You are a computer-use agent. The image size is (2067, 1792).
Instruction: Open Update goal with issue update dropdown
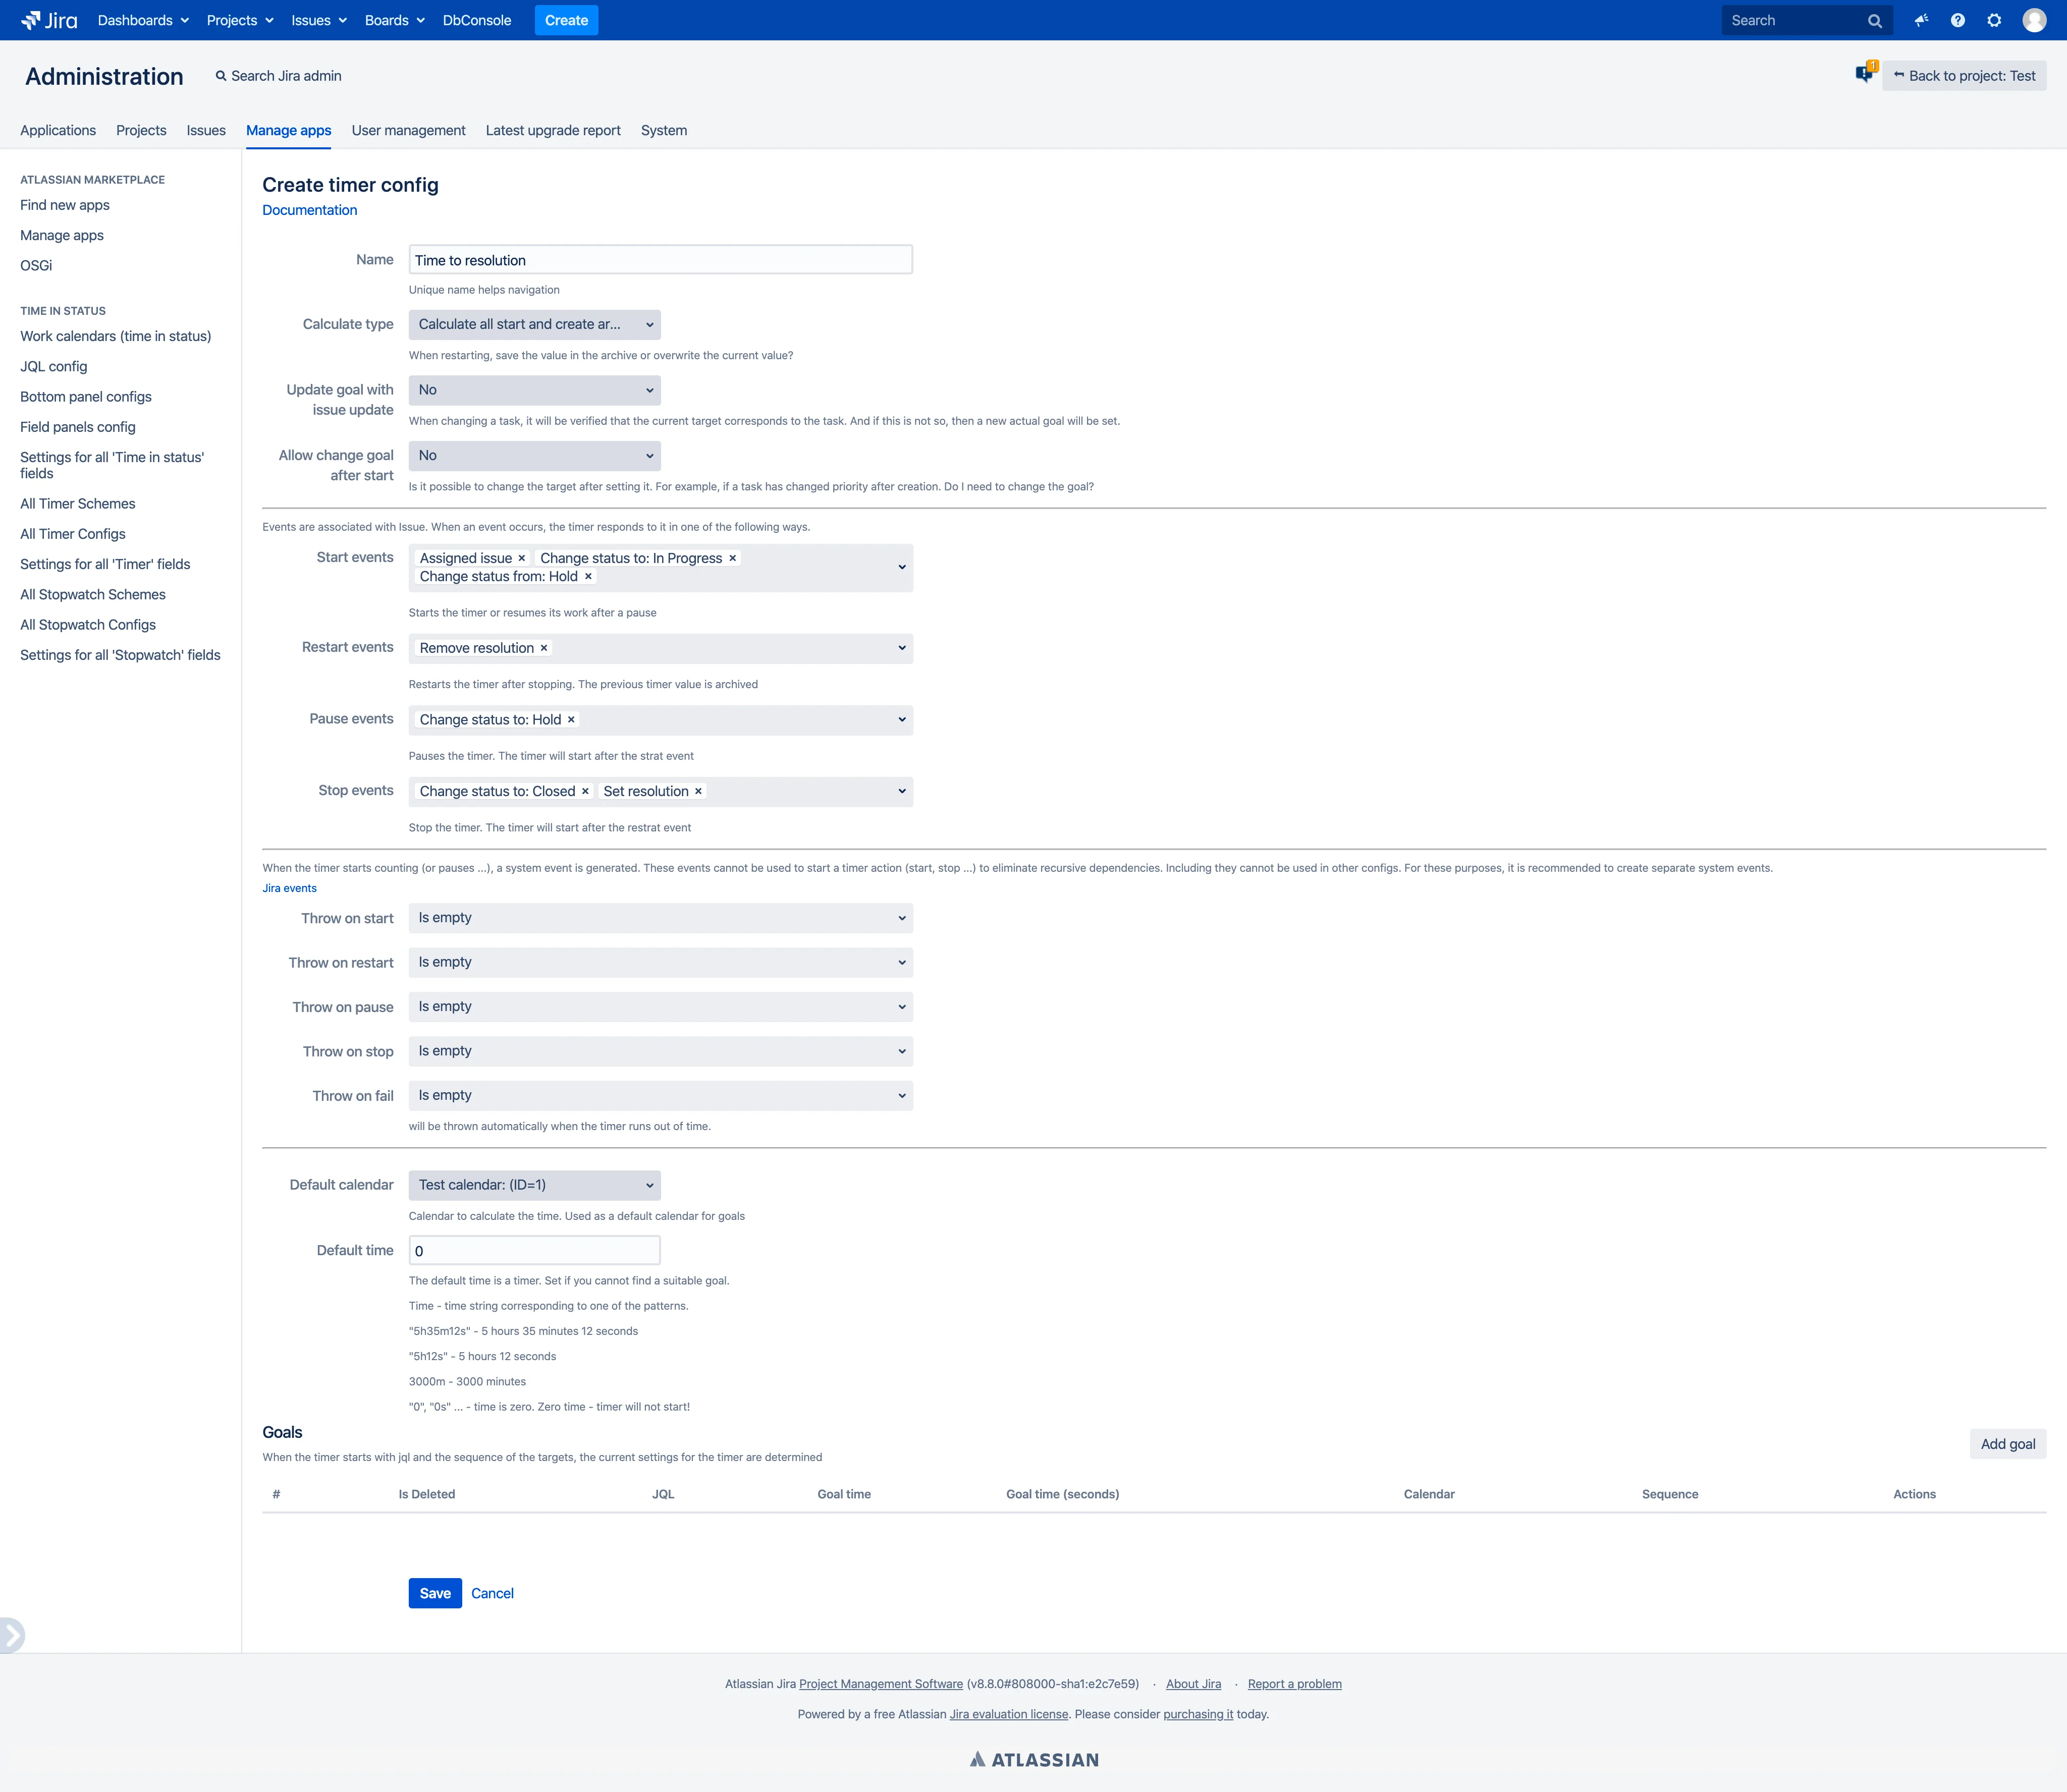[534, 390]
